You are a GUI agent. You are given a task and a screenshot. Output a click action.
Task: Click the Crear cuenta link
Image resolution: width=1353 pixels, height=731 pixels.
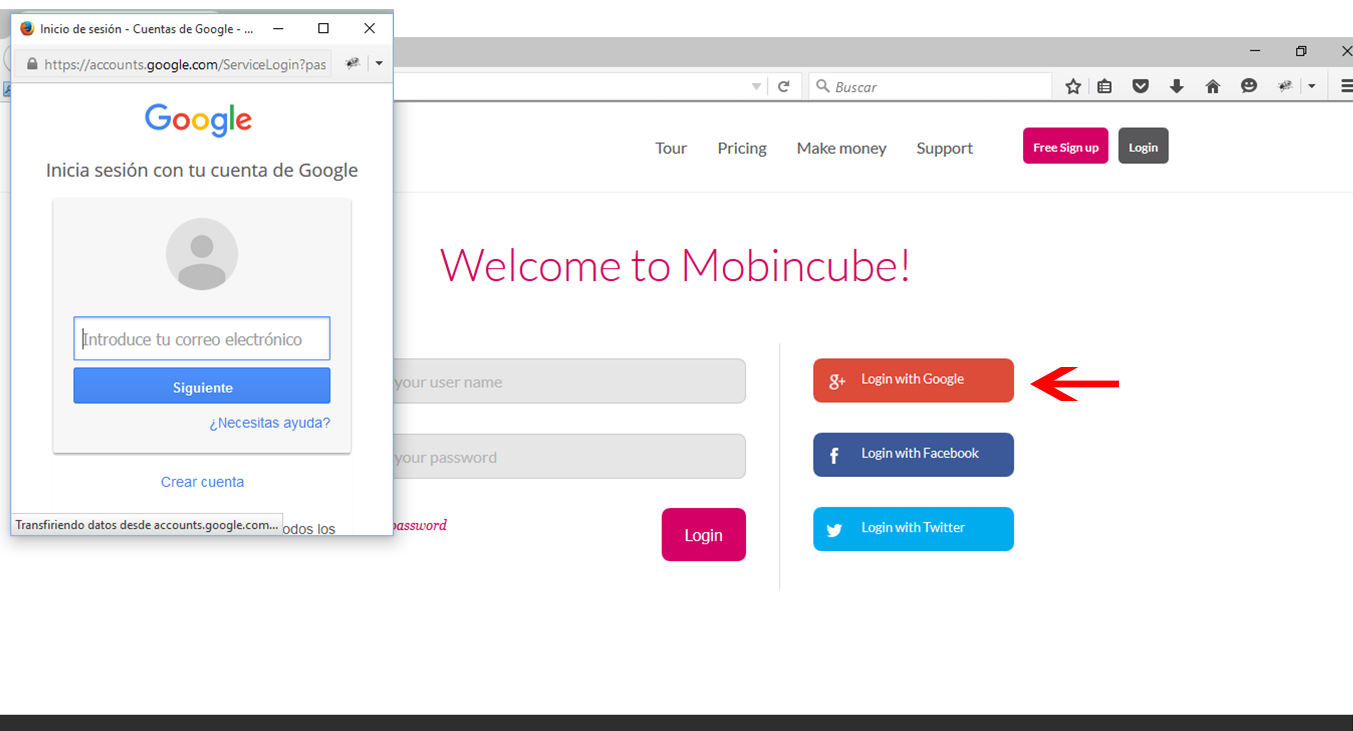pyautogui.click(x=202, y=482)
